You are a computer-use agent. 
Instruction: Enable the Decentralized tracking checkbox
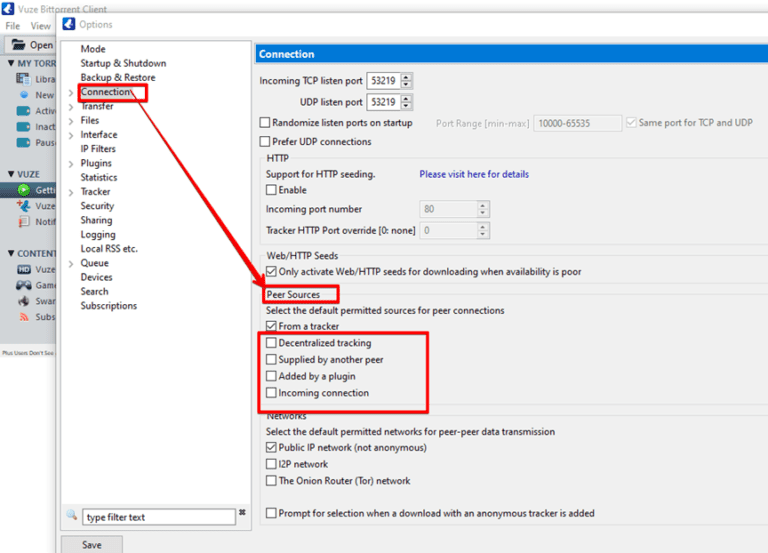pos(271,343)
